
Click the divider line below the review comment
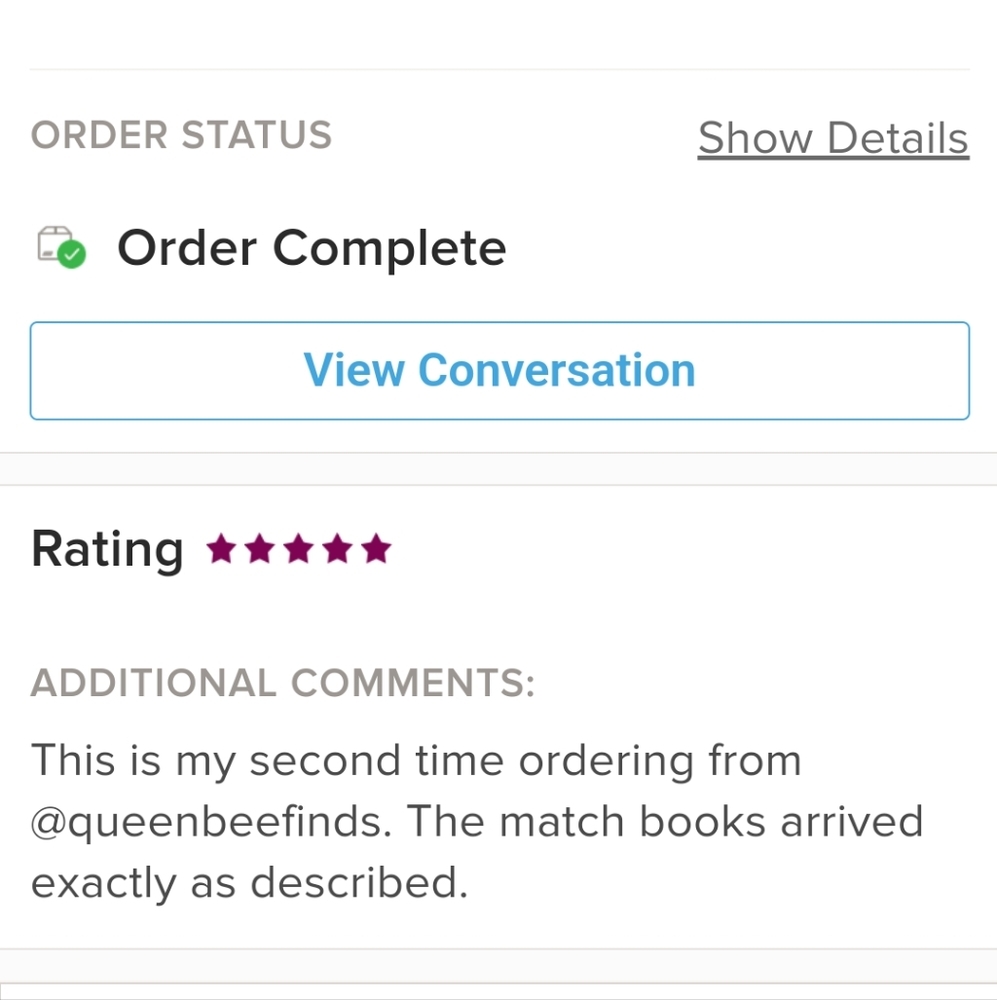tap(498, 949)
